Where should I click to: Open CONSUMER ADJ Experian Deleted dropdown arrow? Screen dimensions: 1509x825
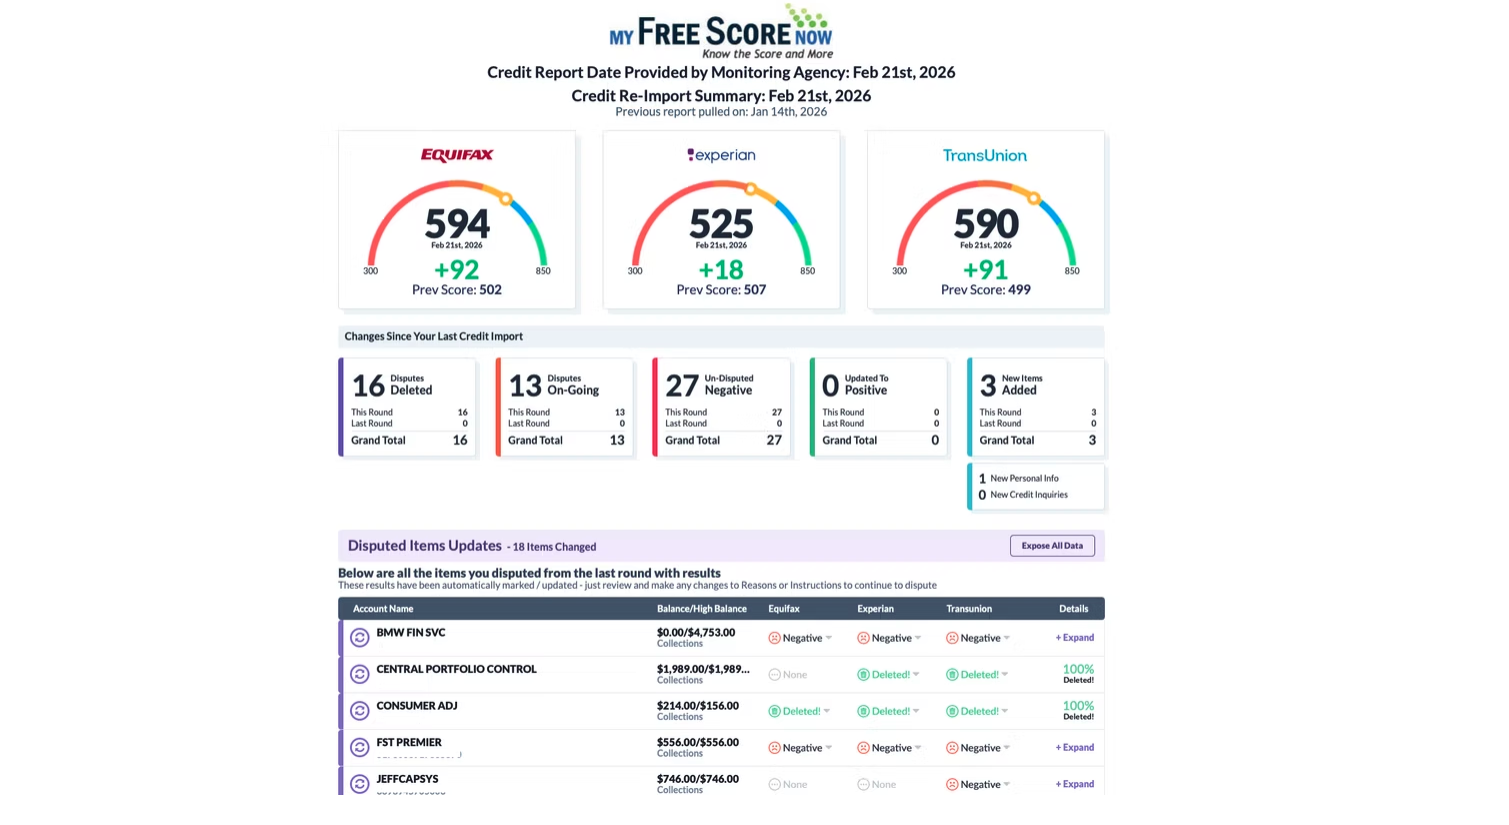click(x=916, y=711)
